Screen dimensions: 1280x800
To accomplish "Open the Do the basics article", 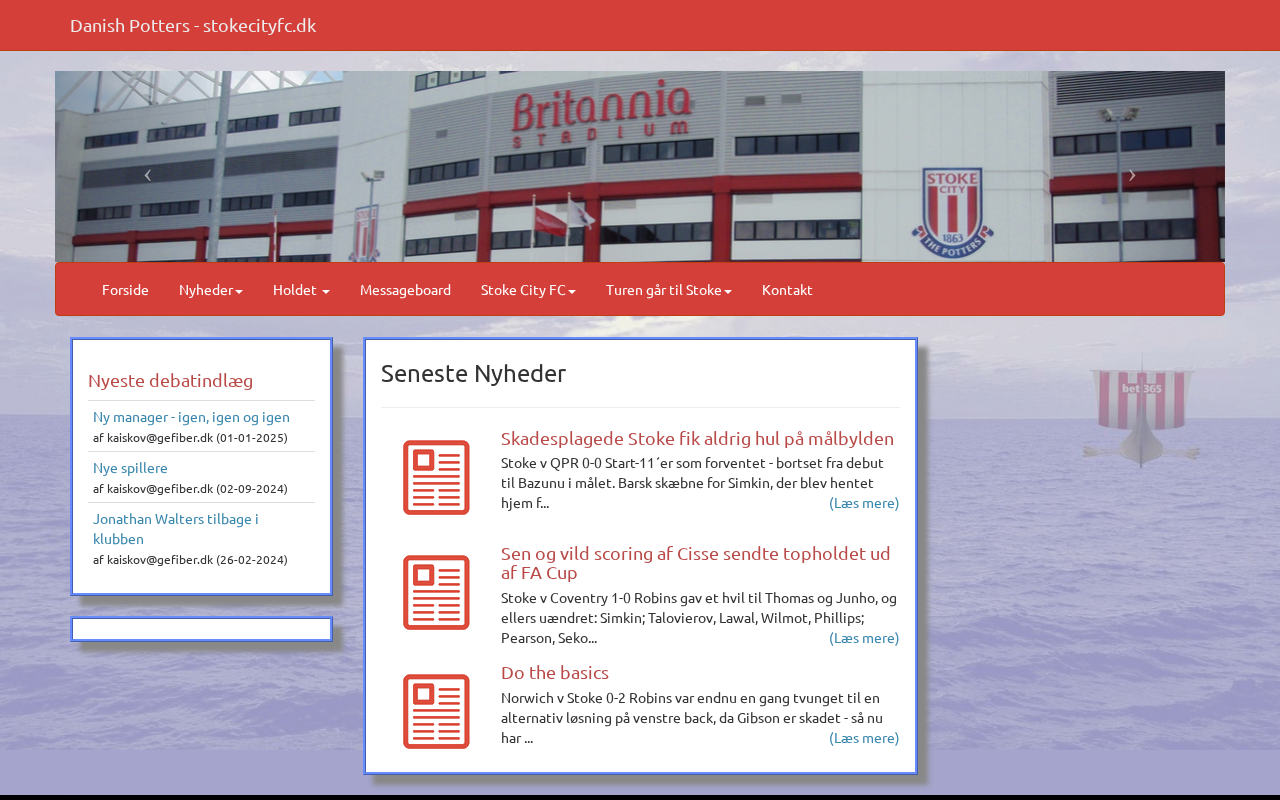I will tap(555, 672).
